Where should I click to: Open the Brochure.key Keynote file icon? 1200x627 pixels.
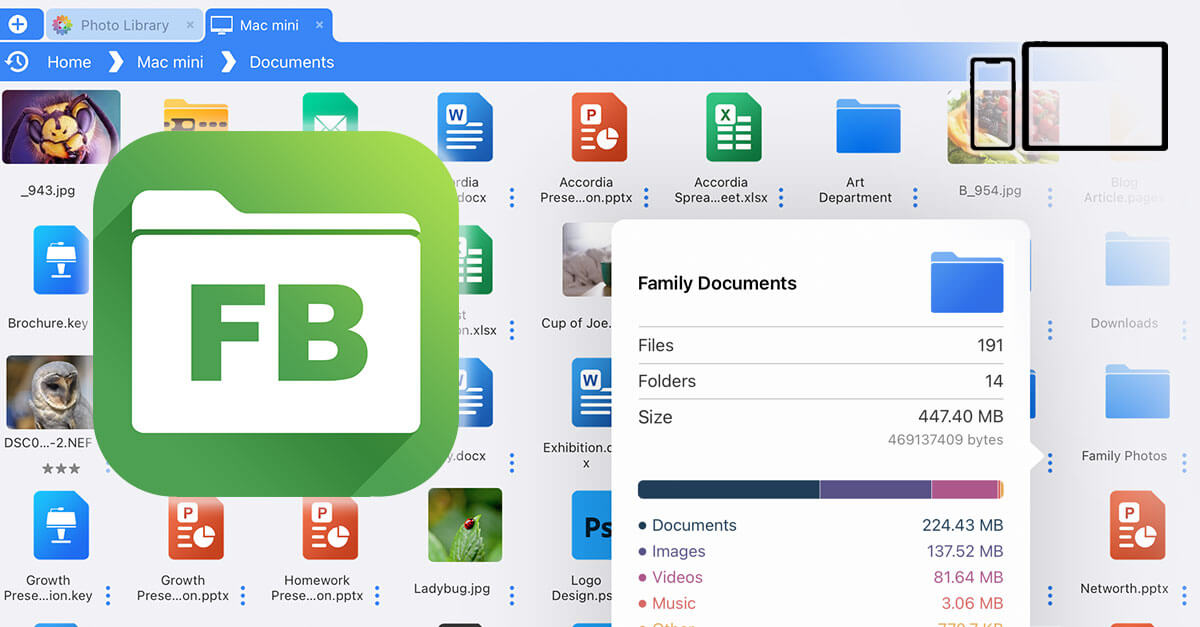pyautogui.click(x=61, y=260)
